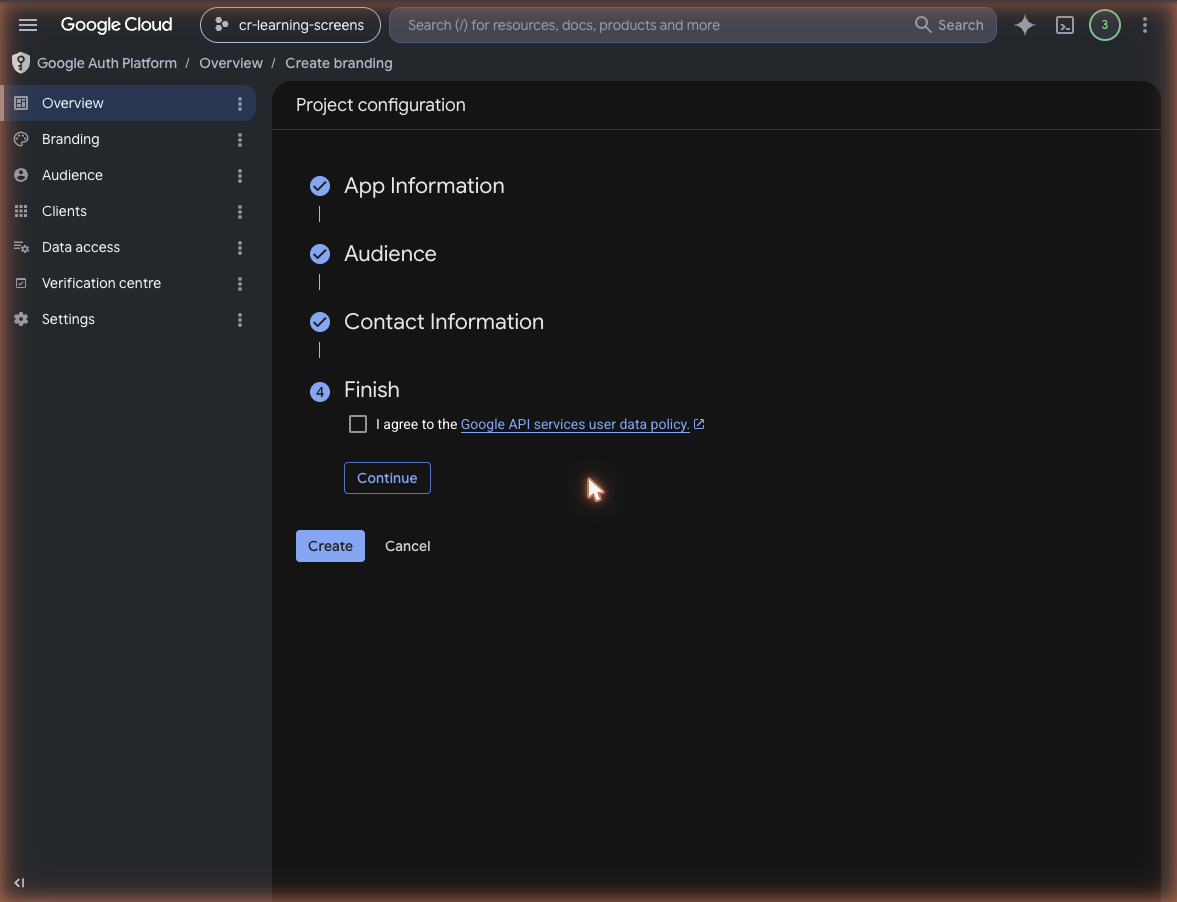Open more options for Clients item
Screen dimensions: 1177x902
point(240,212)
